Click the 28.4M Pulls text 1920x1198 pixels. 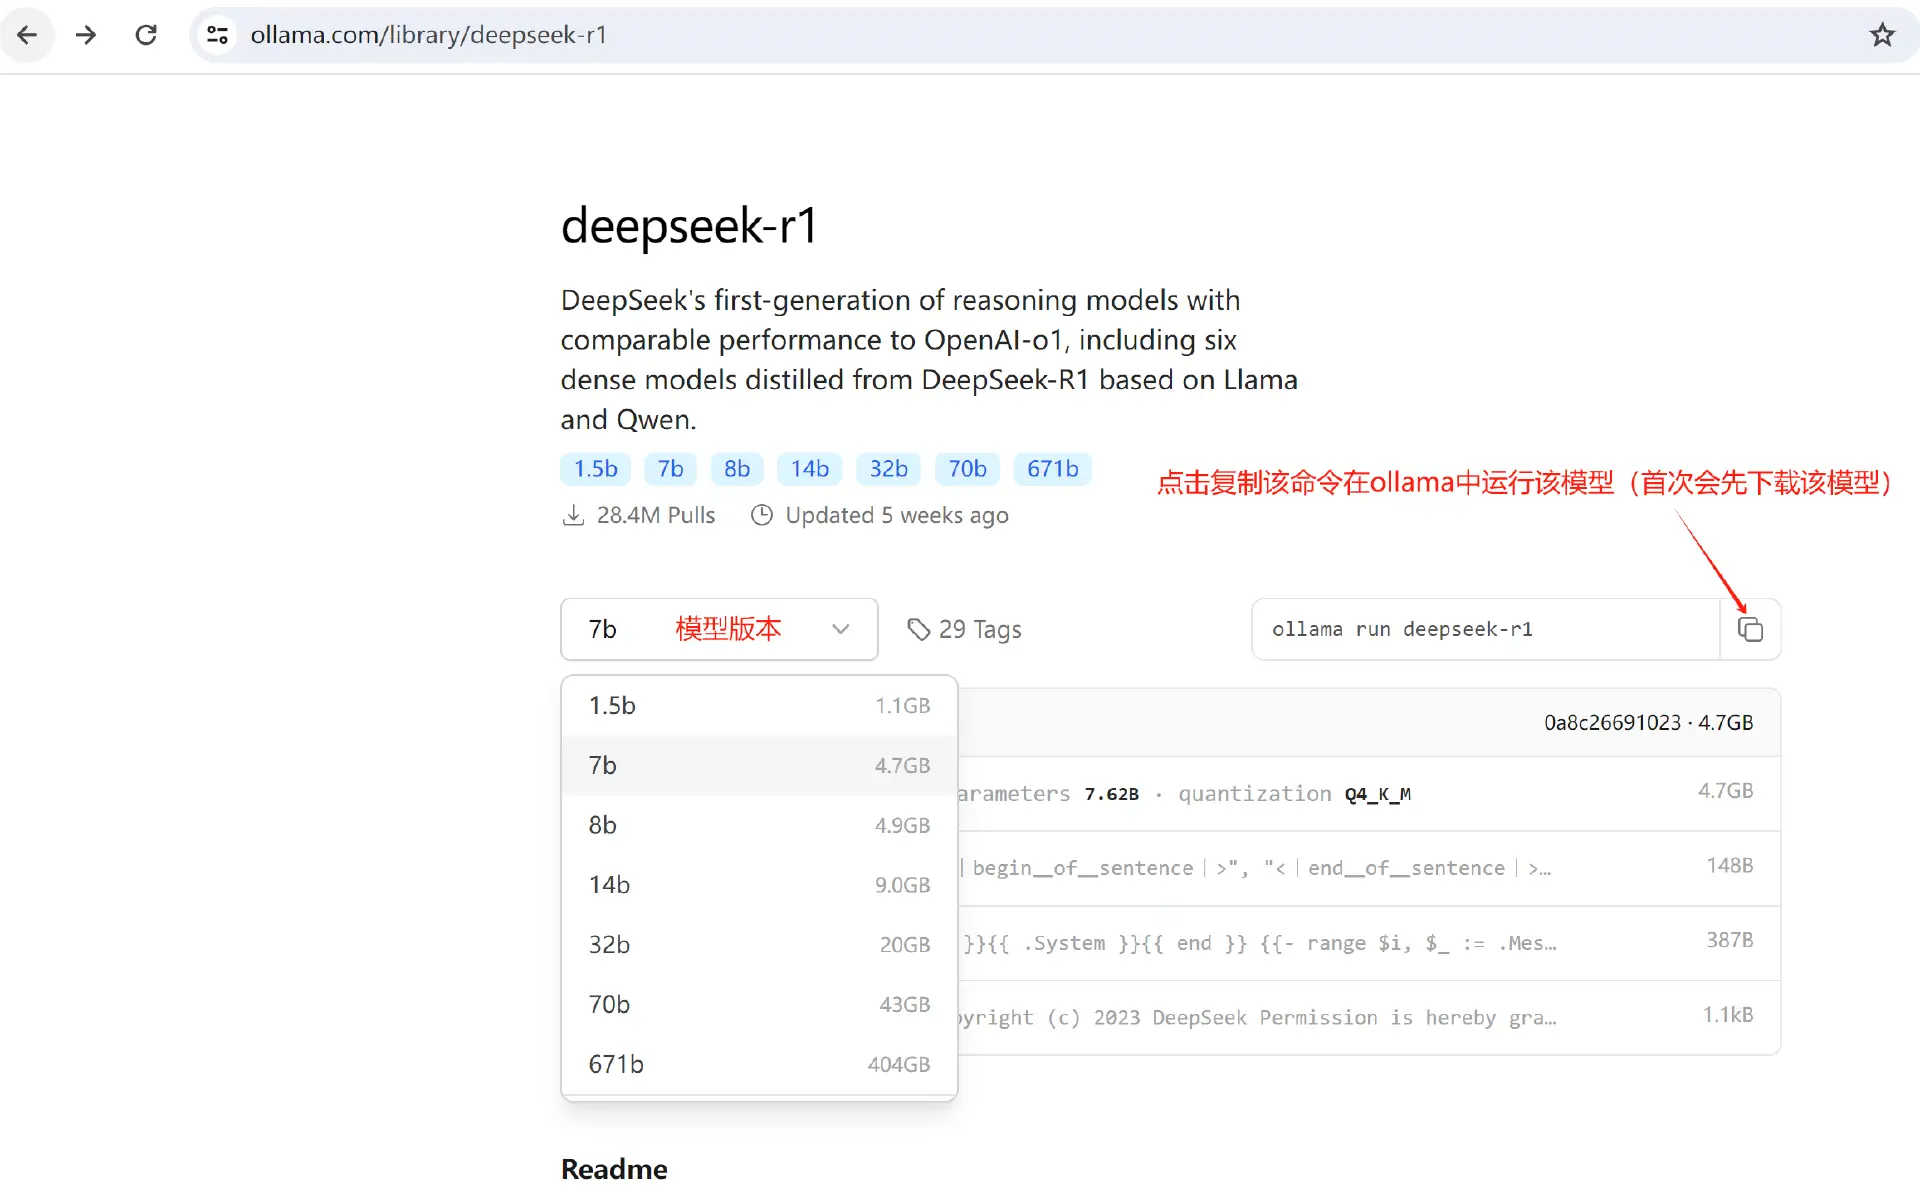click(x=656, y=515)
